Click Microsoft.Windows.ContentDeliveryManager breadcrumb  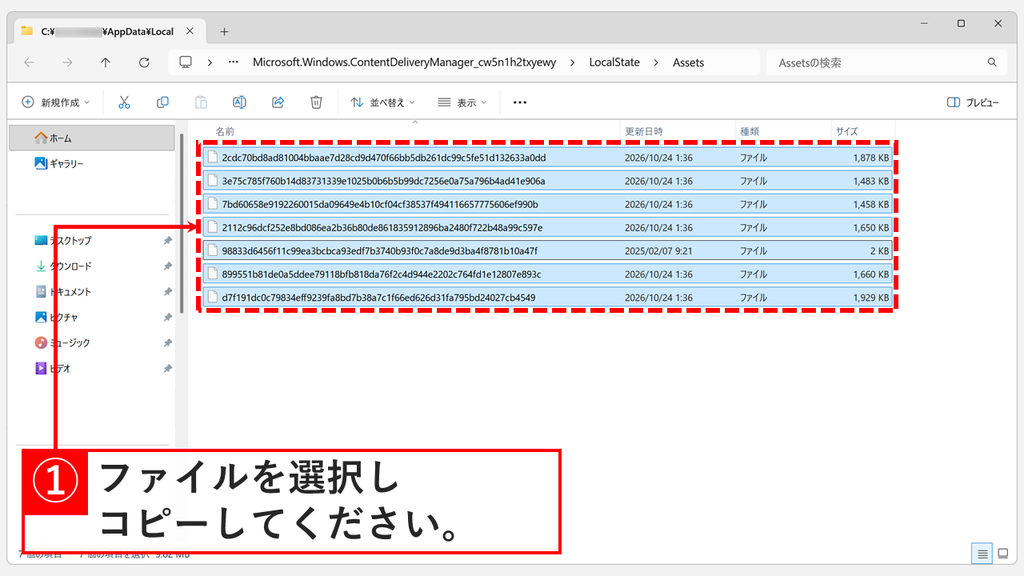(x=404, y=62)
